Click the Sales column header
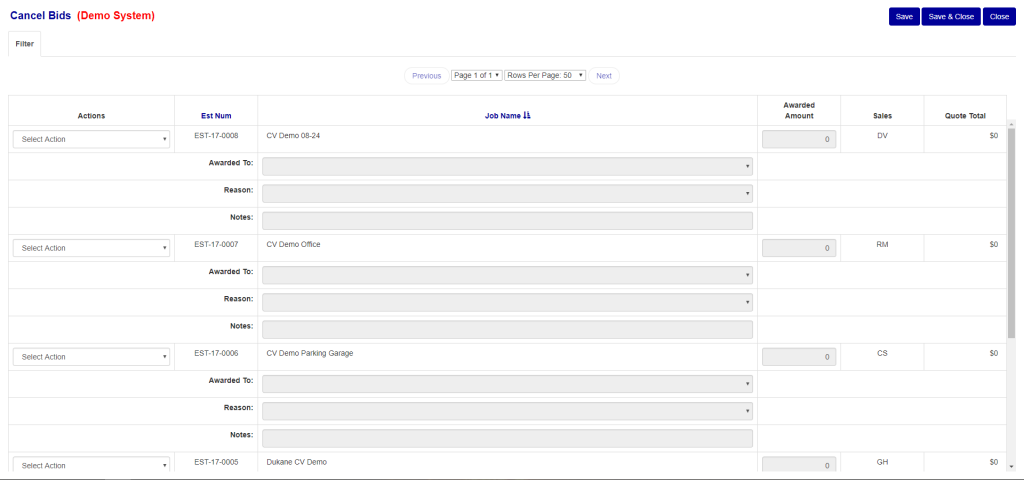Viewport: 1024px width, 480px height. [882, 116]
